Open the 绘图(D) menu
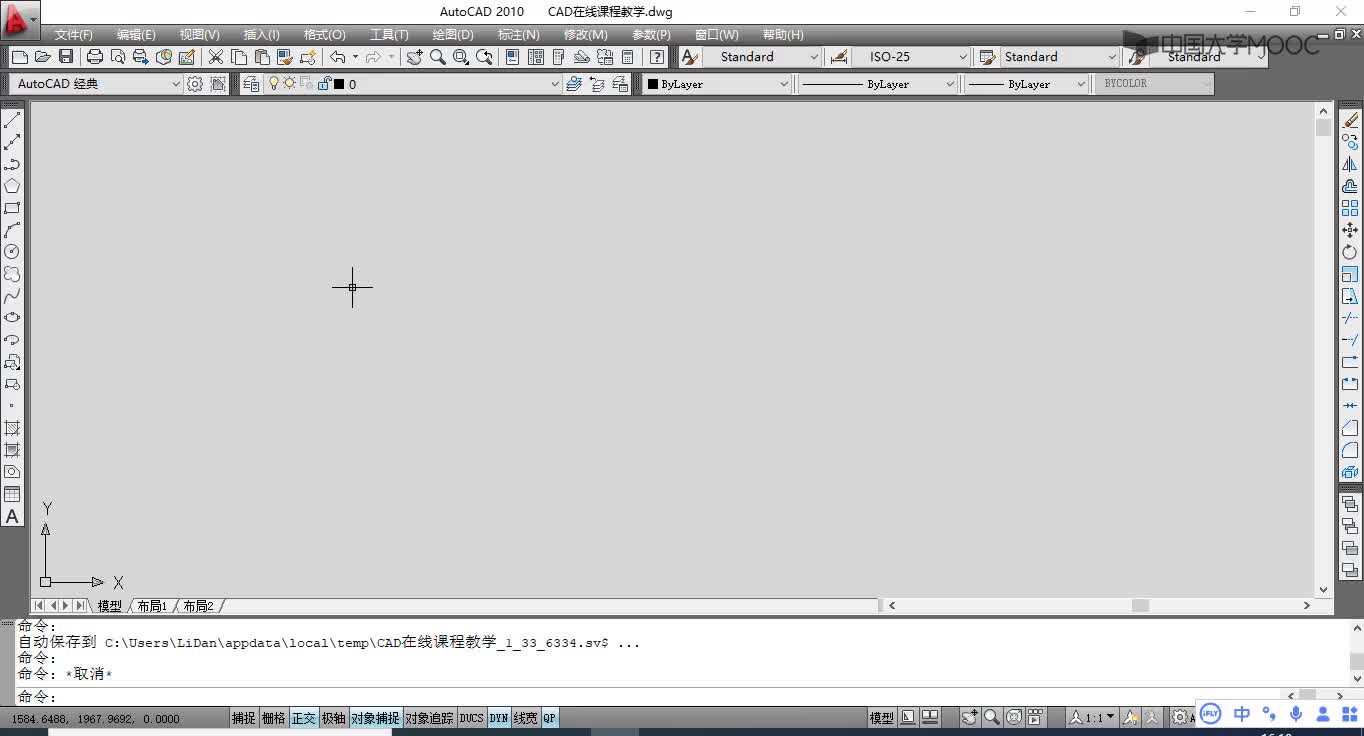 453,34
